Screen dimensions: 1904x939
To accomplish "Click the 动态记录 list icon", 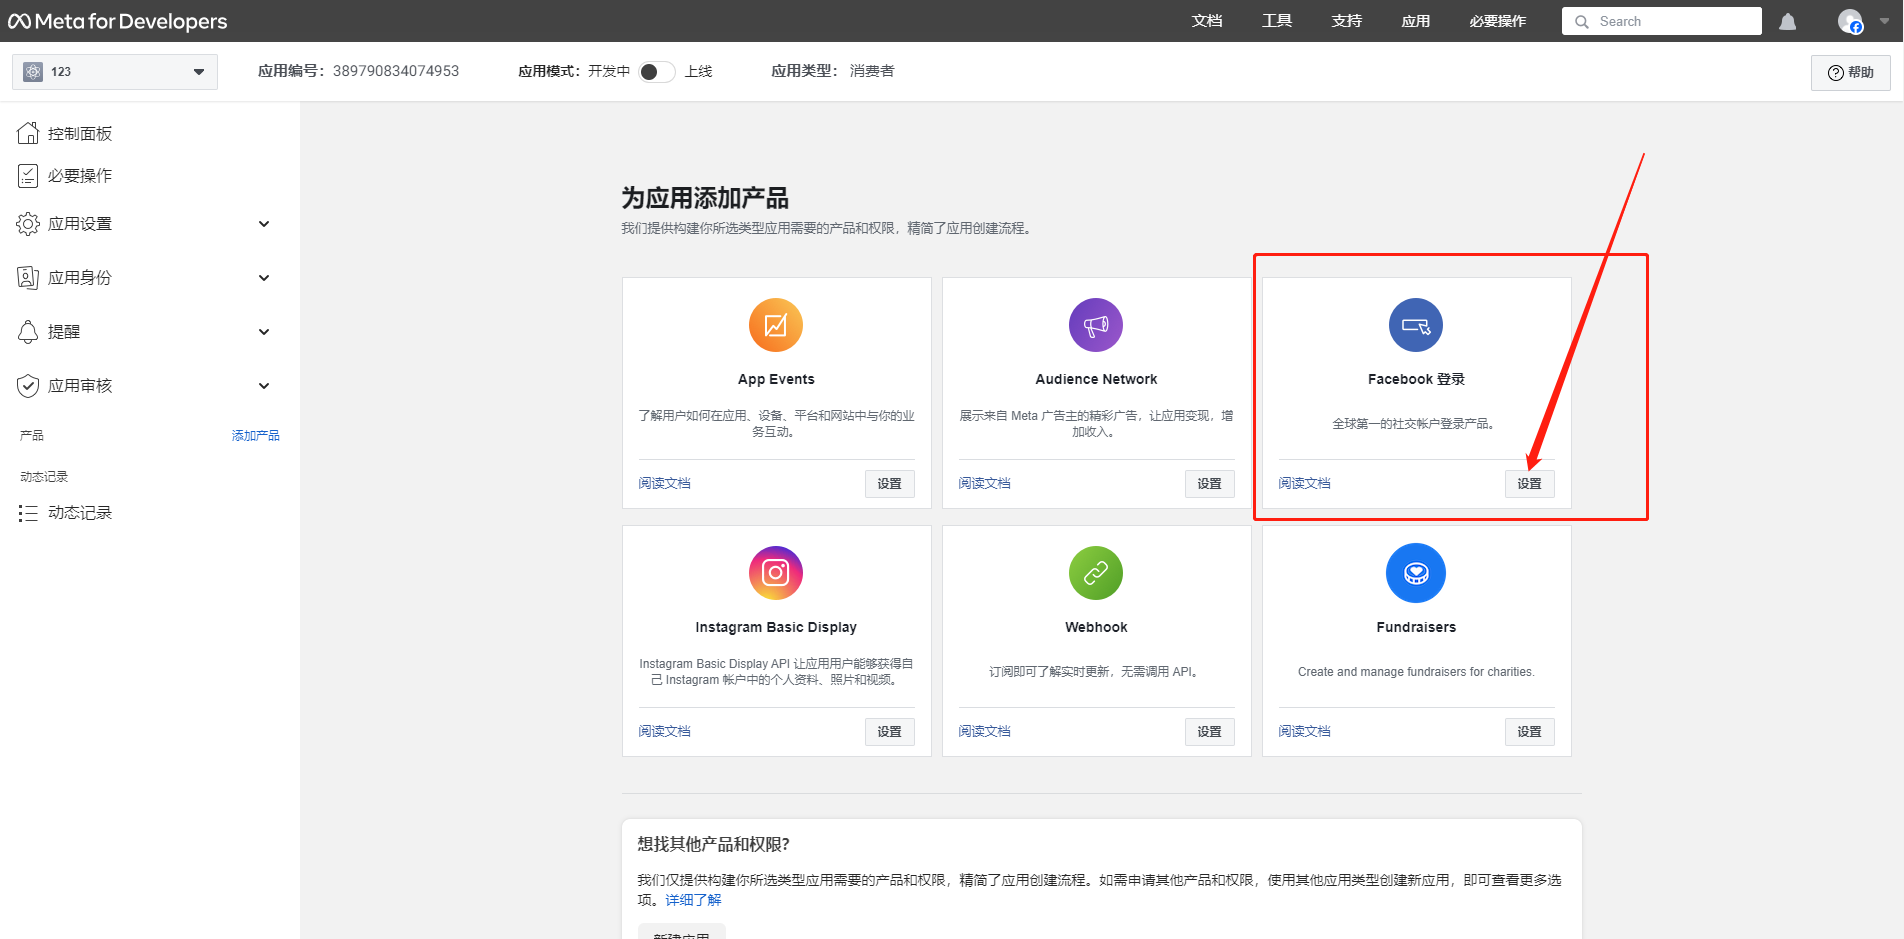I will click(x=28, y=513).
